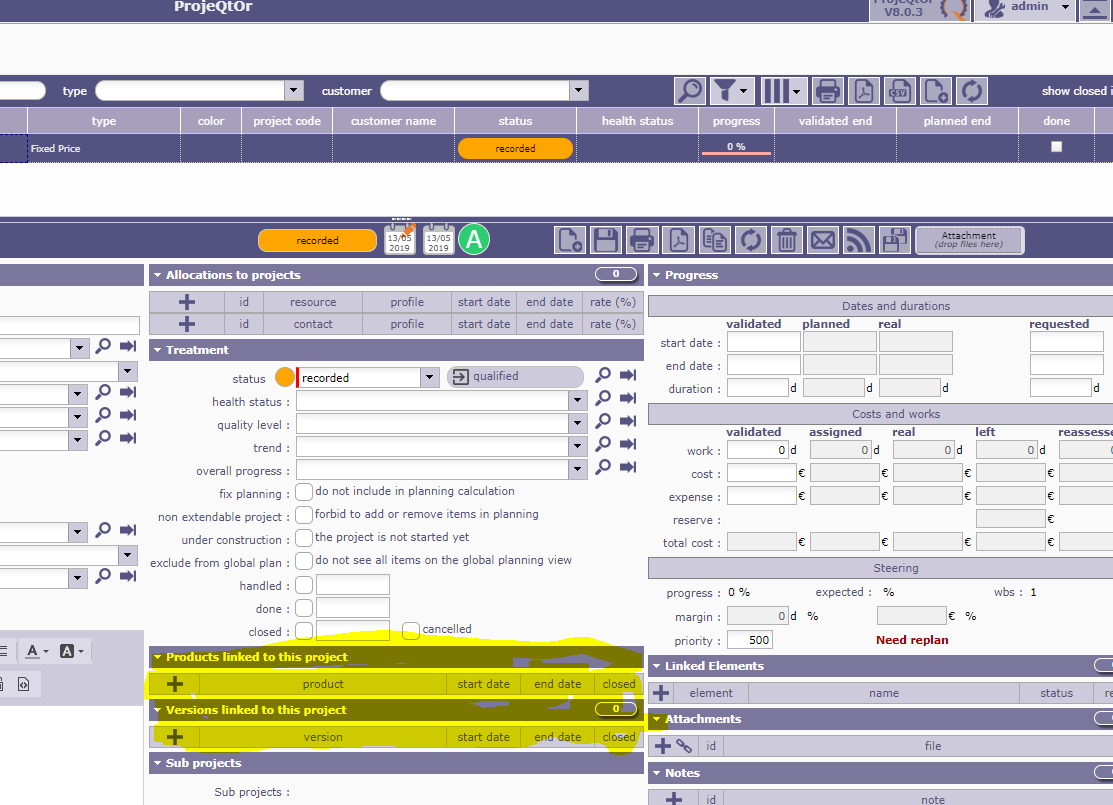1113x805 pixels.
Task: Sort list by customer name column header
Action: pos(393,121)
